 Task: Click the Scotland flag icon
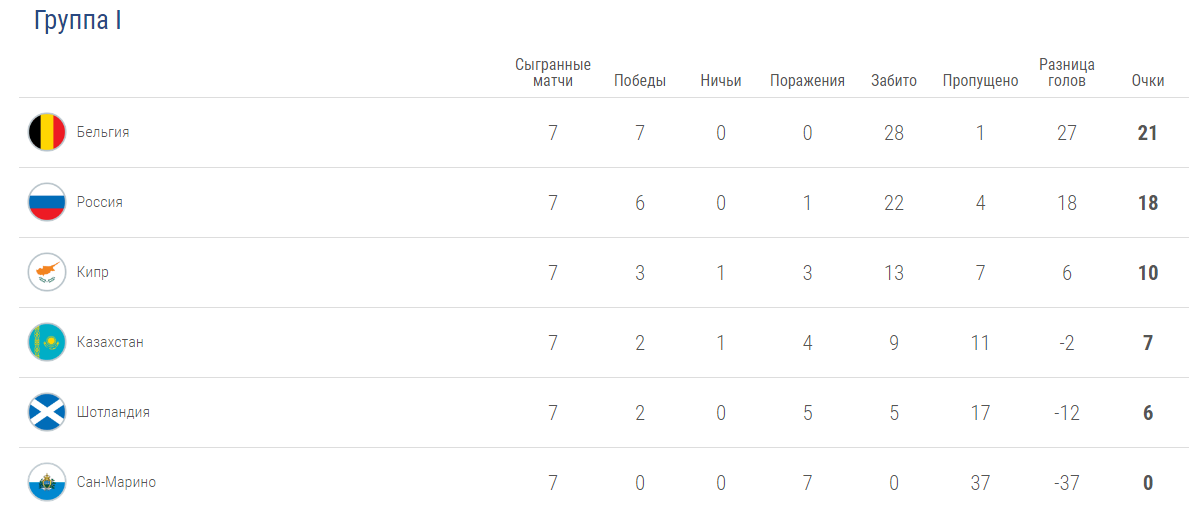(x=47, y=412)
